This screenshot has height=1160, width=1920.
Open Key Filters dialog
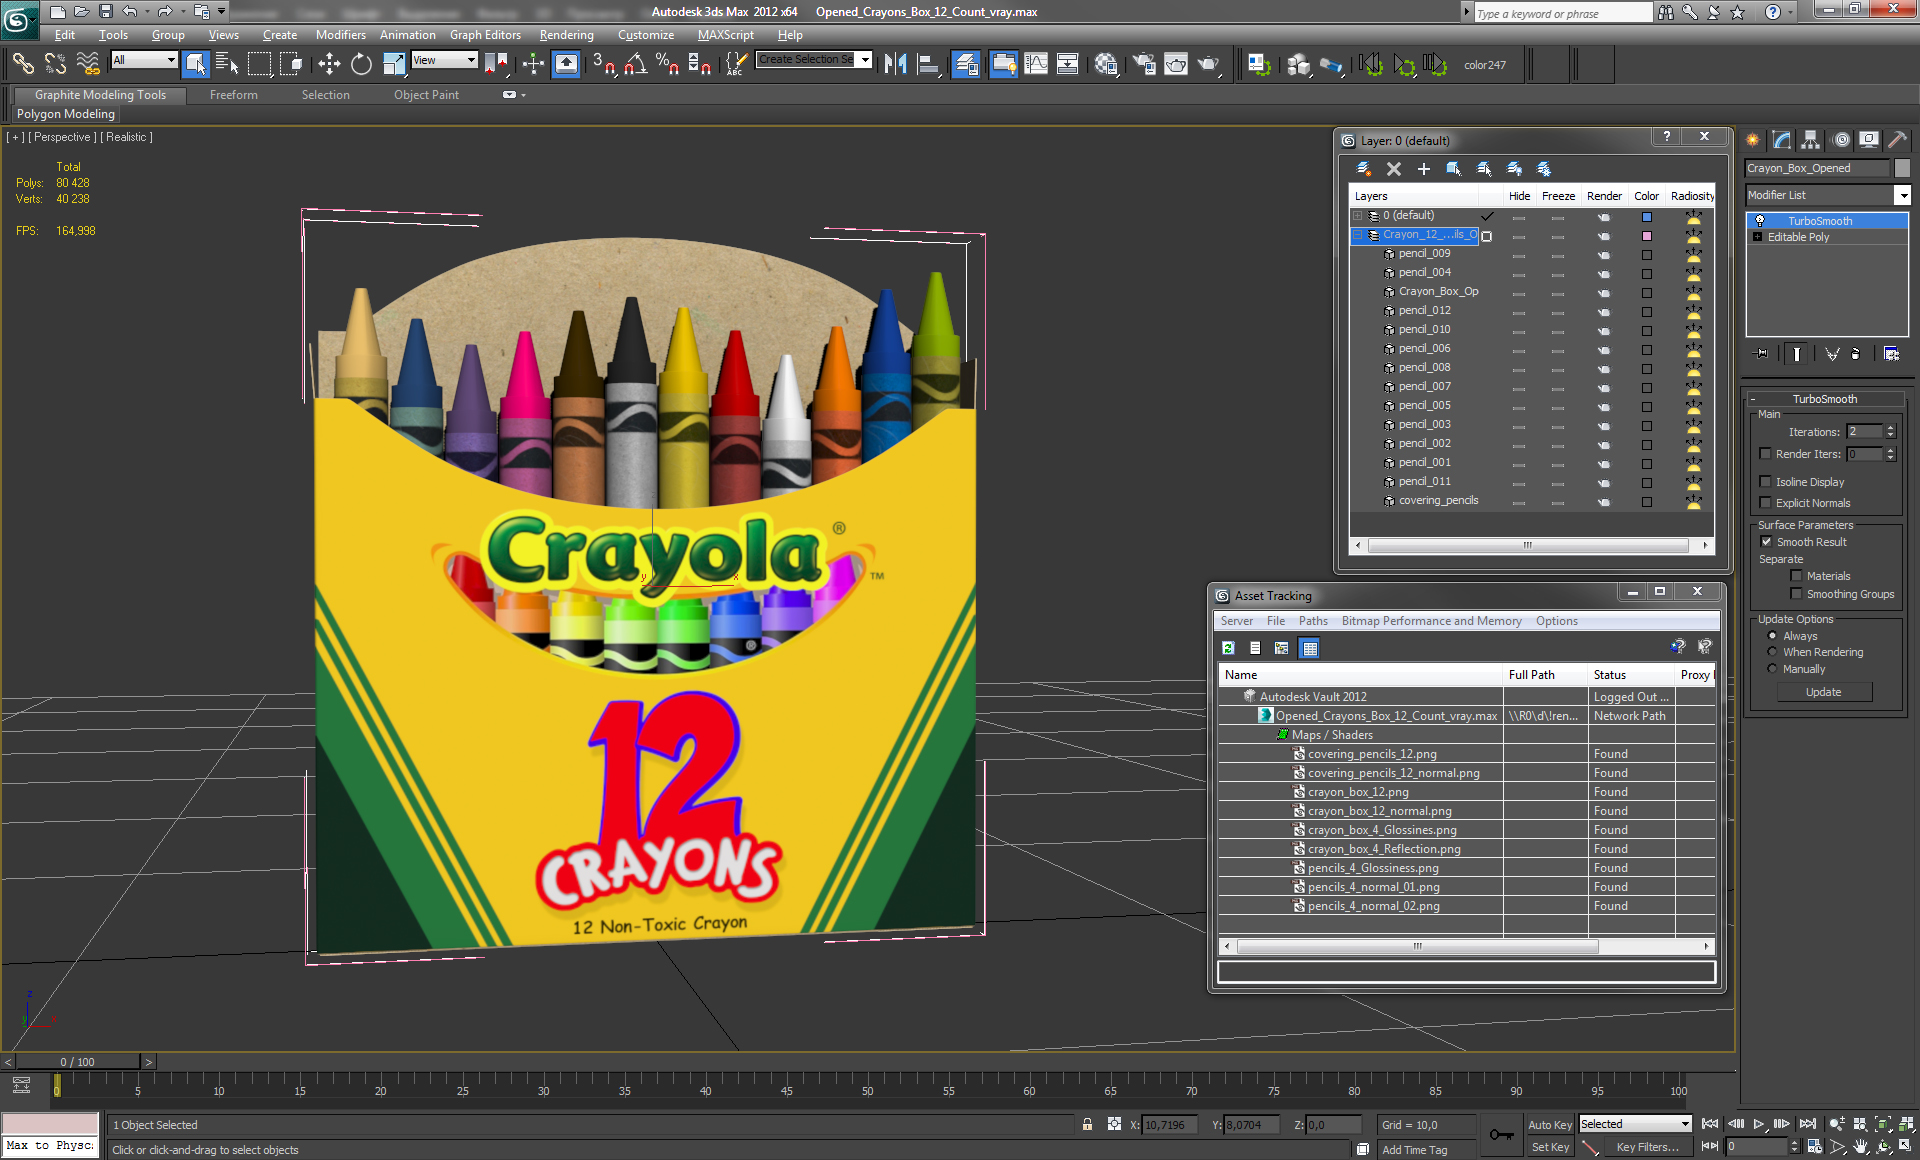tap(1647, 1147)
